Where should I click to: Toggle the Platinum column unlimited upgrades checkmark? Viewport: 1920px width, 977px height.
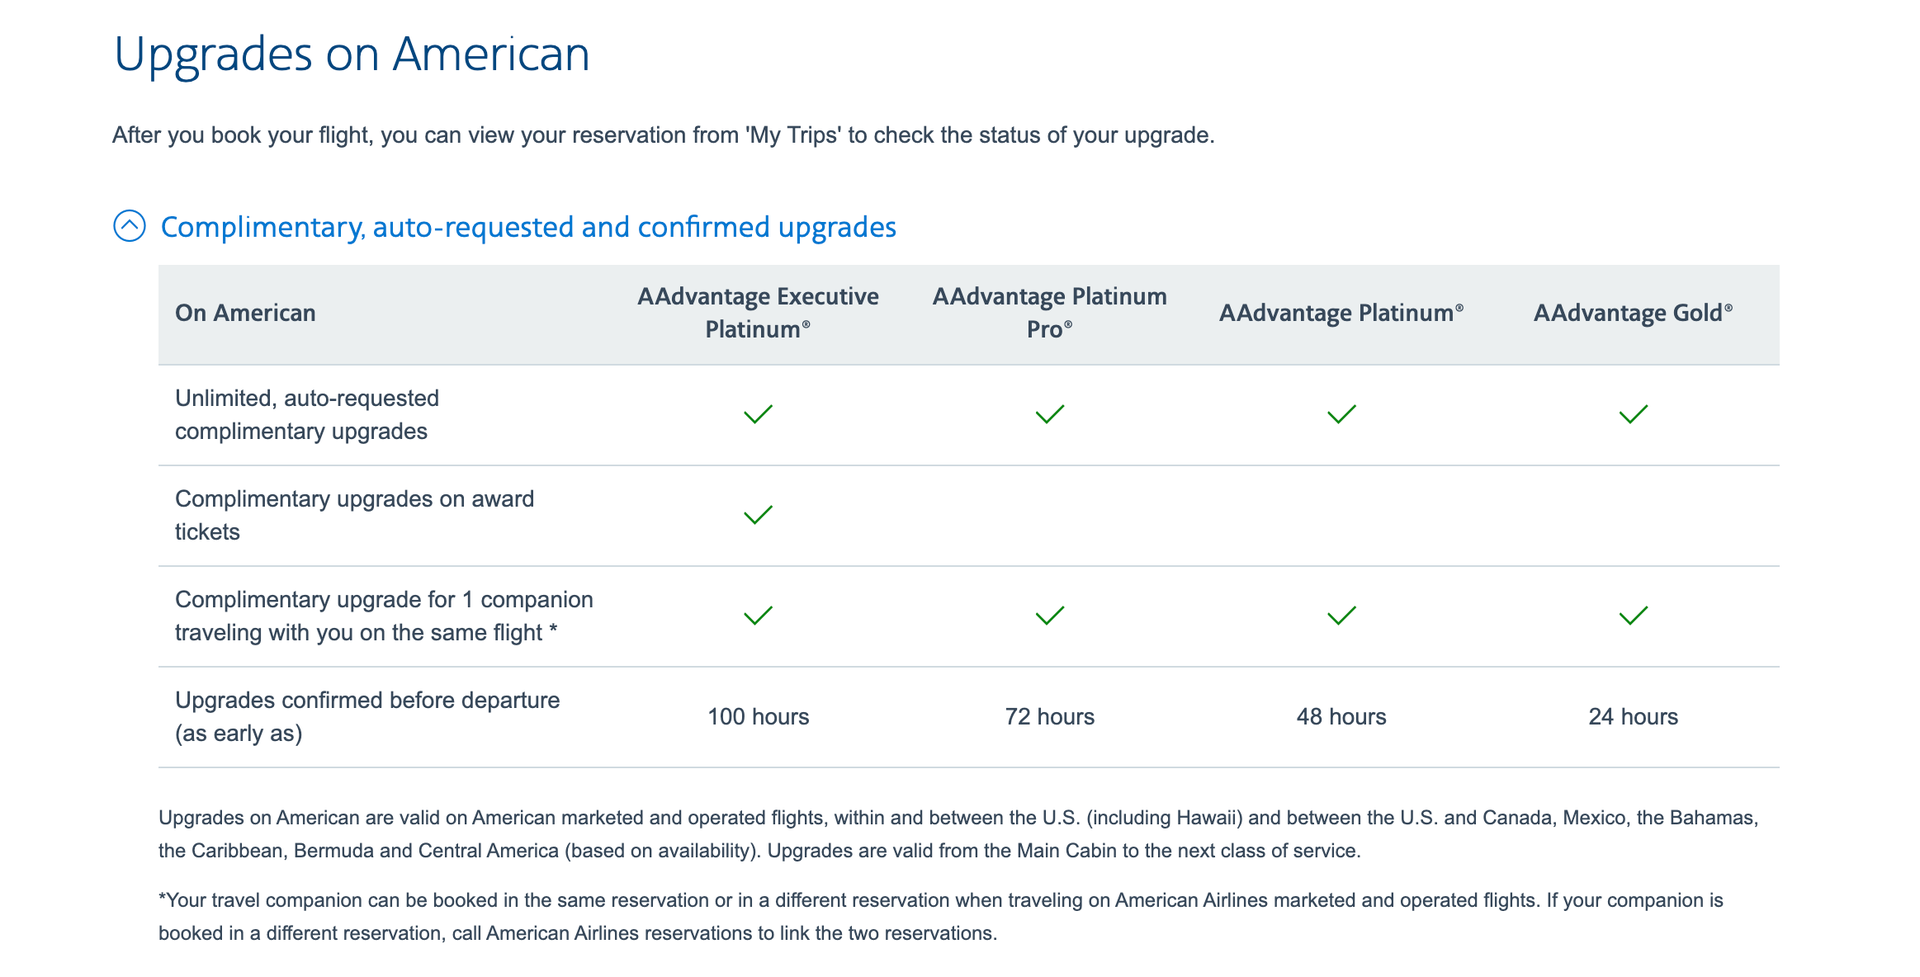point(1342,414)
